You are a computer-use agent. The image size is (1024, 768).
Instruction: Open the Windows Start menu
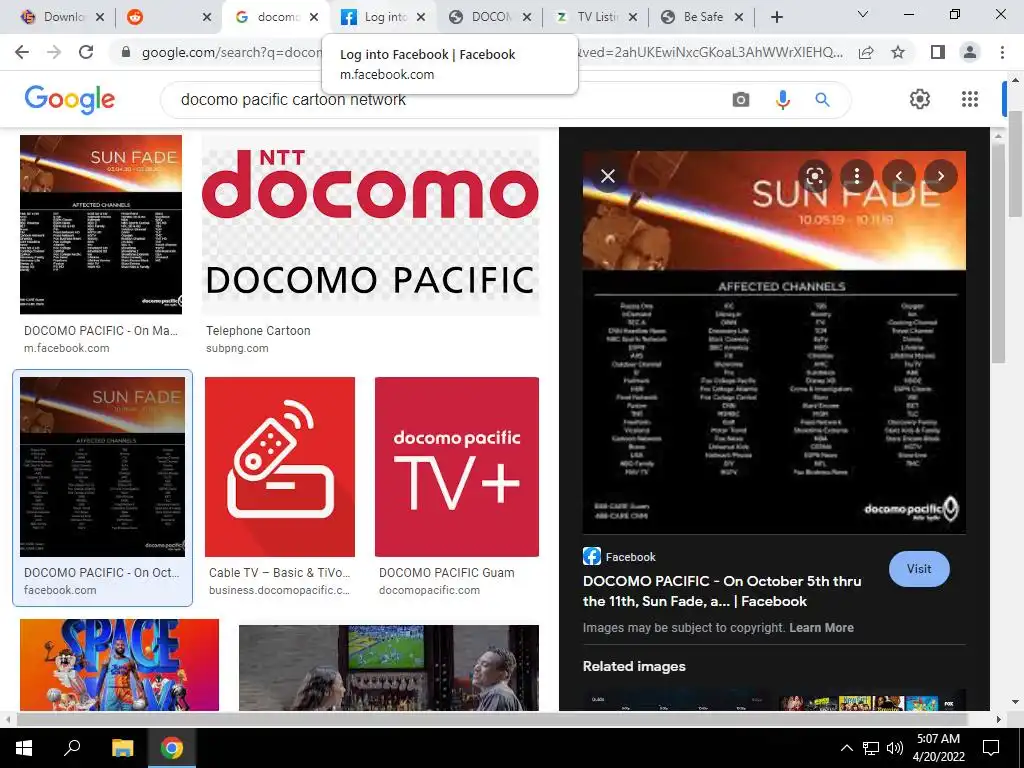point(24,748)
